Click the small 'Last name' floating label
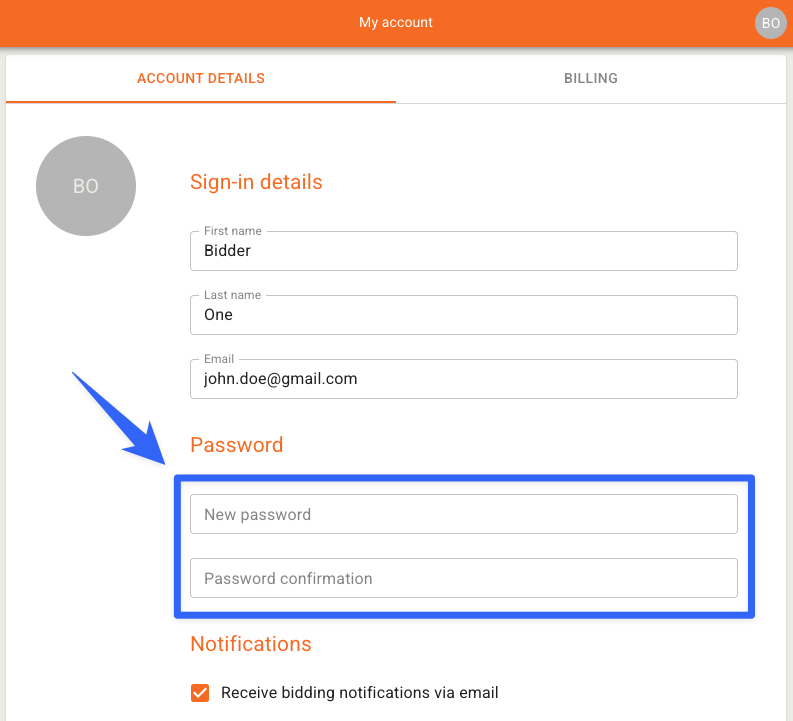The height and width of the screenshot is (721, 793). (x=232, y=295)
